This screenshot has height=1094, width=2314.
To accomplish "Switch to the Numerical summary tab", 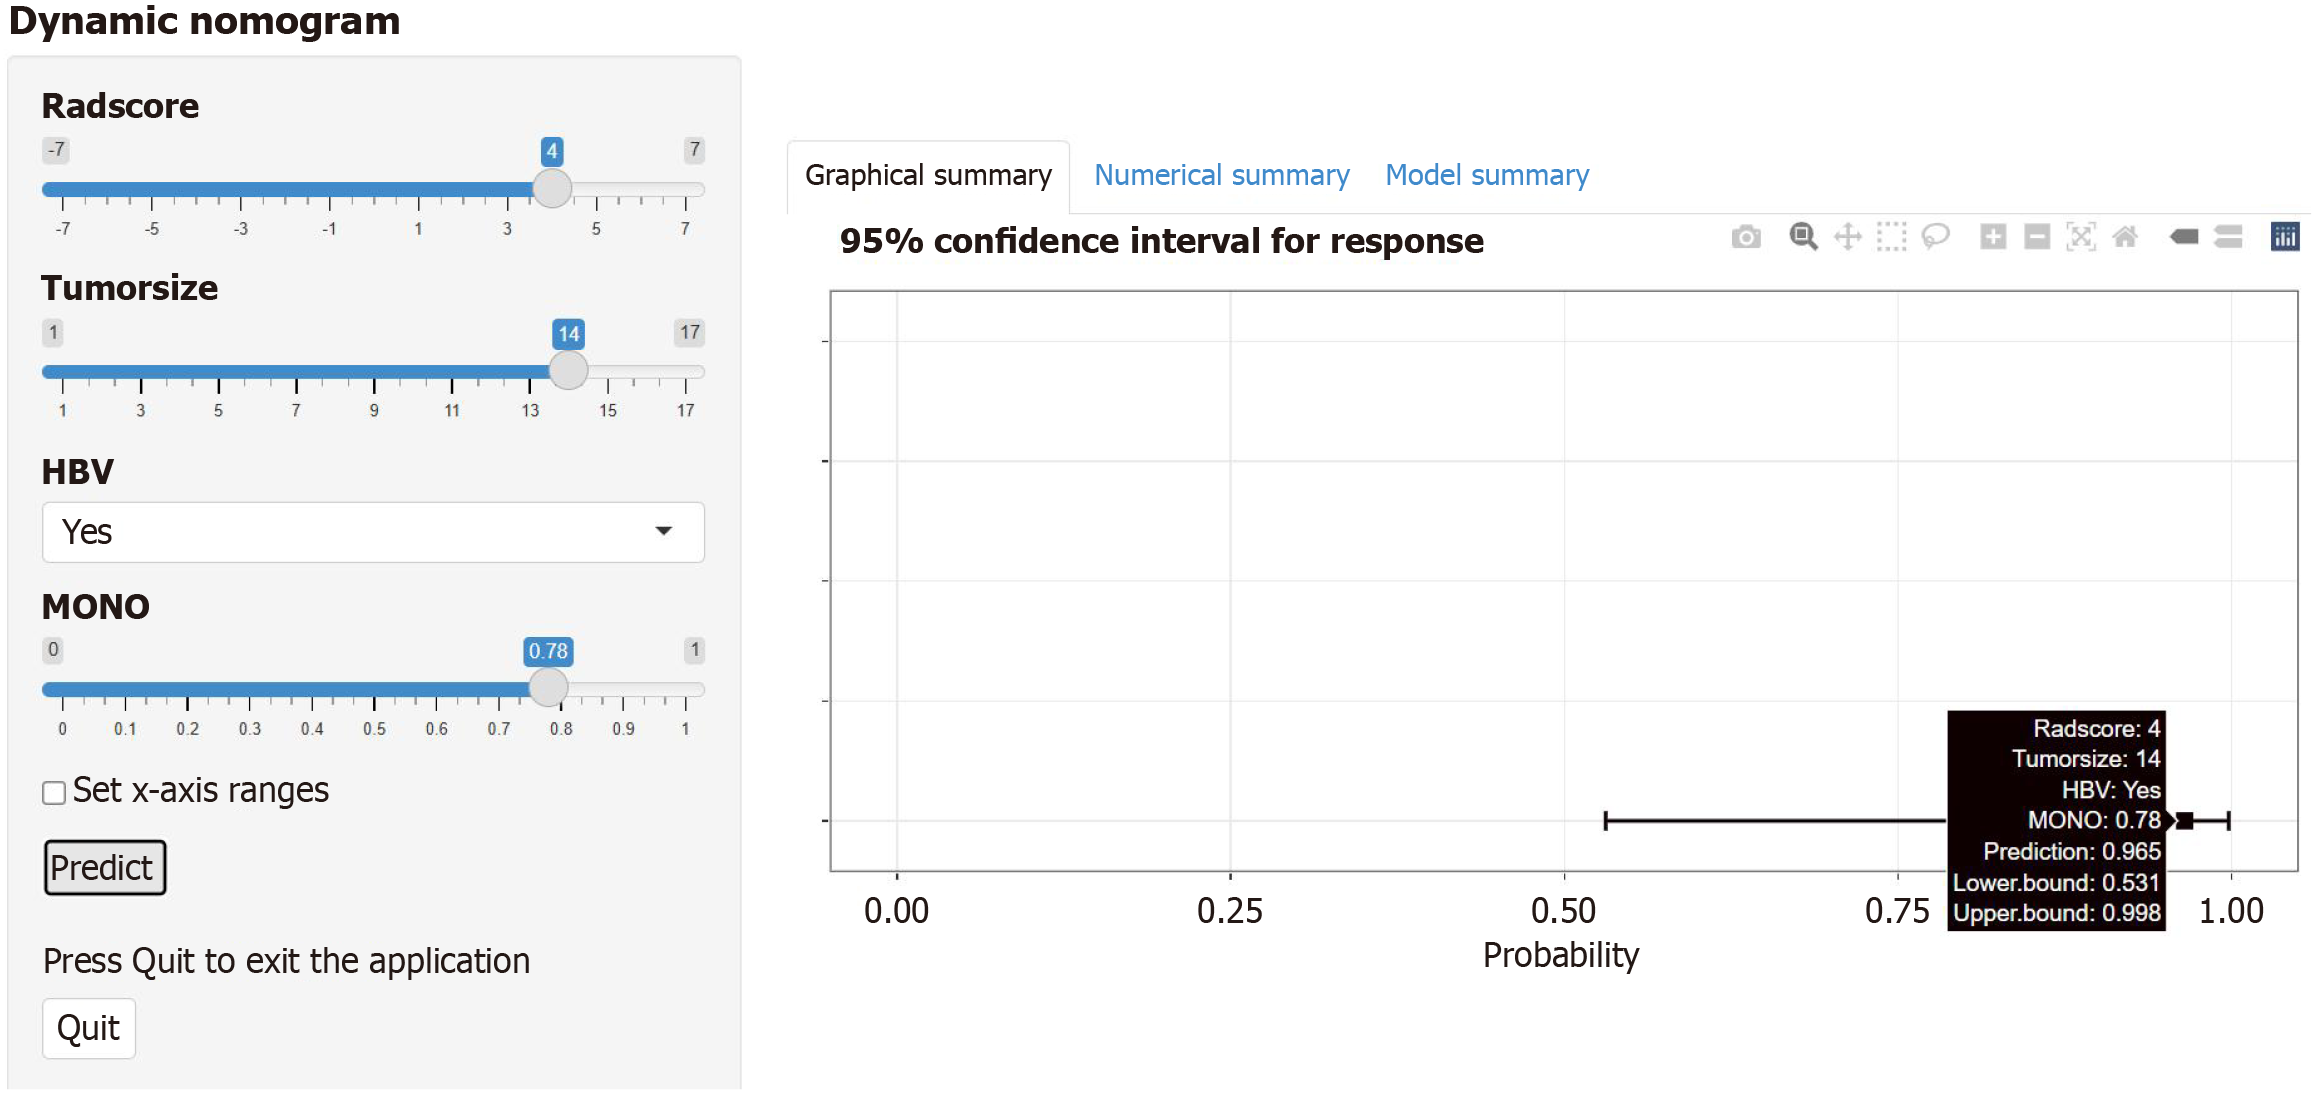I will [1221, 176].
